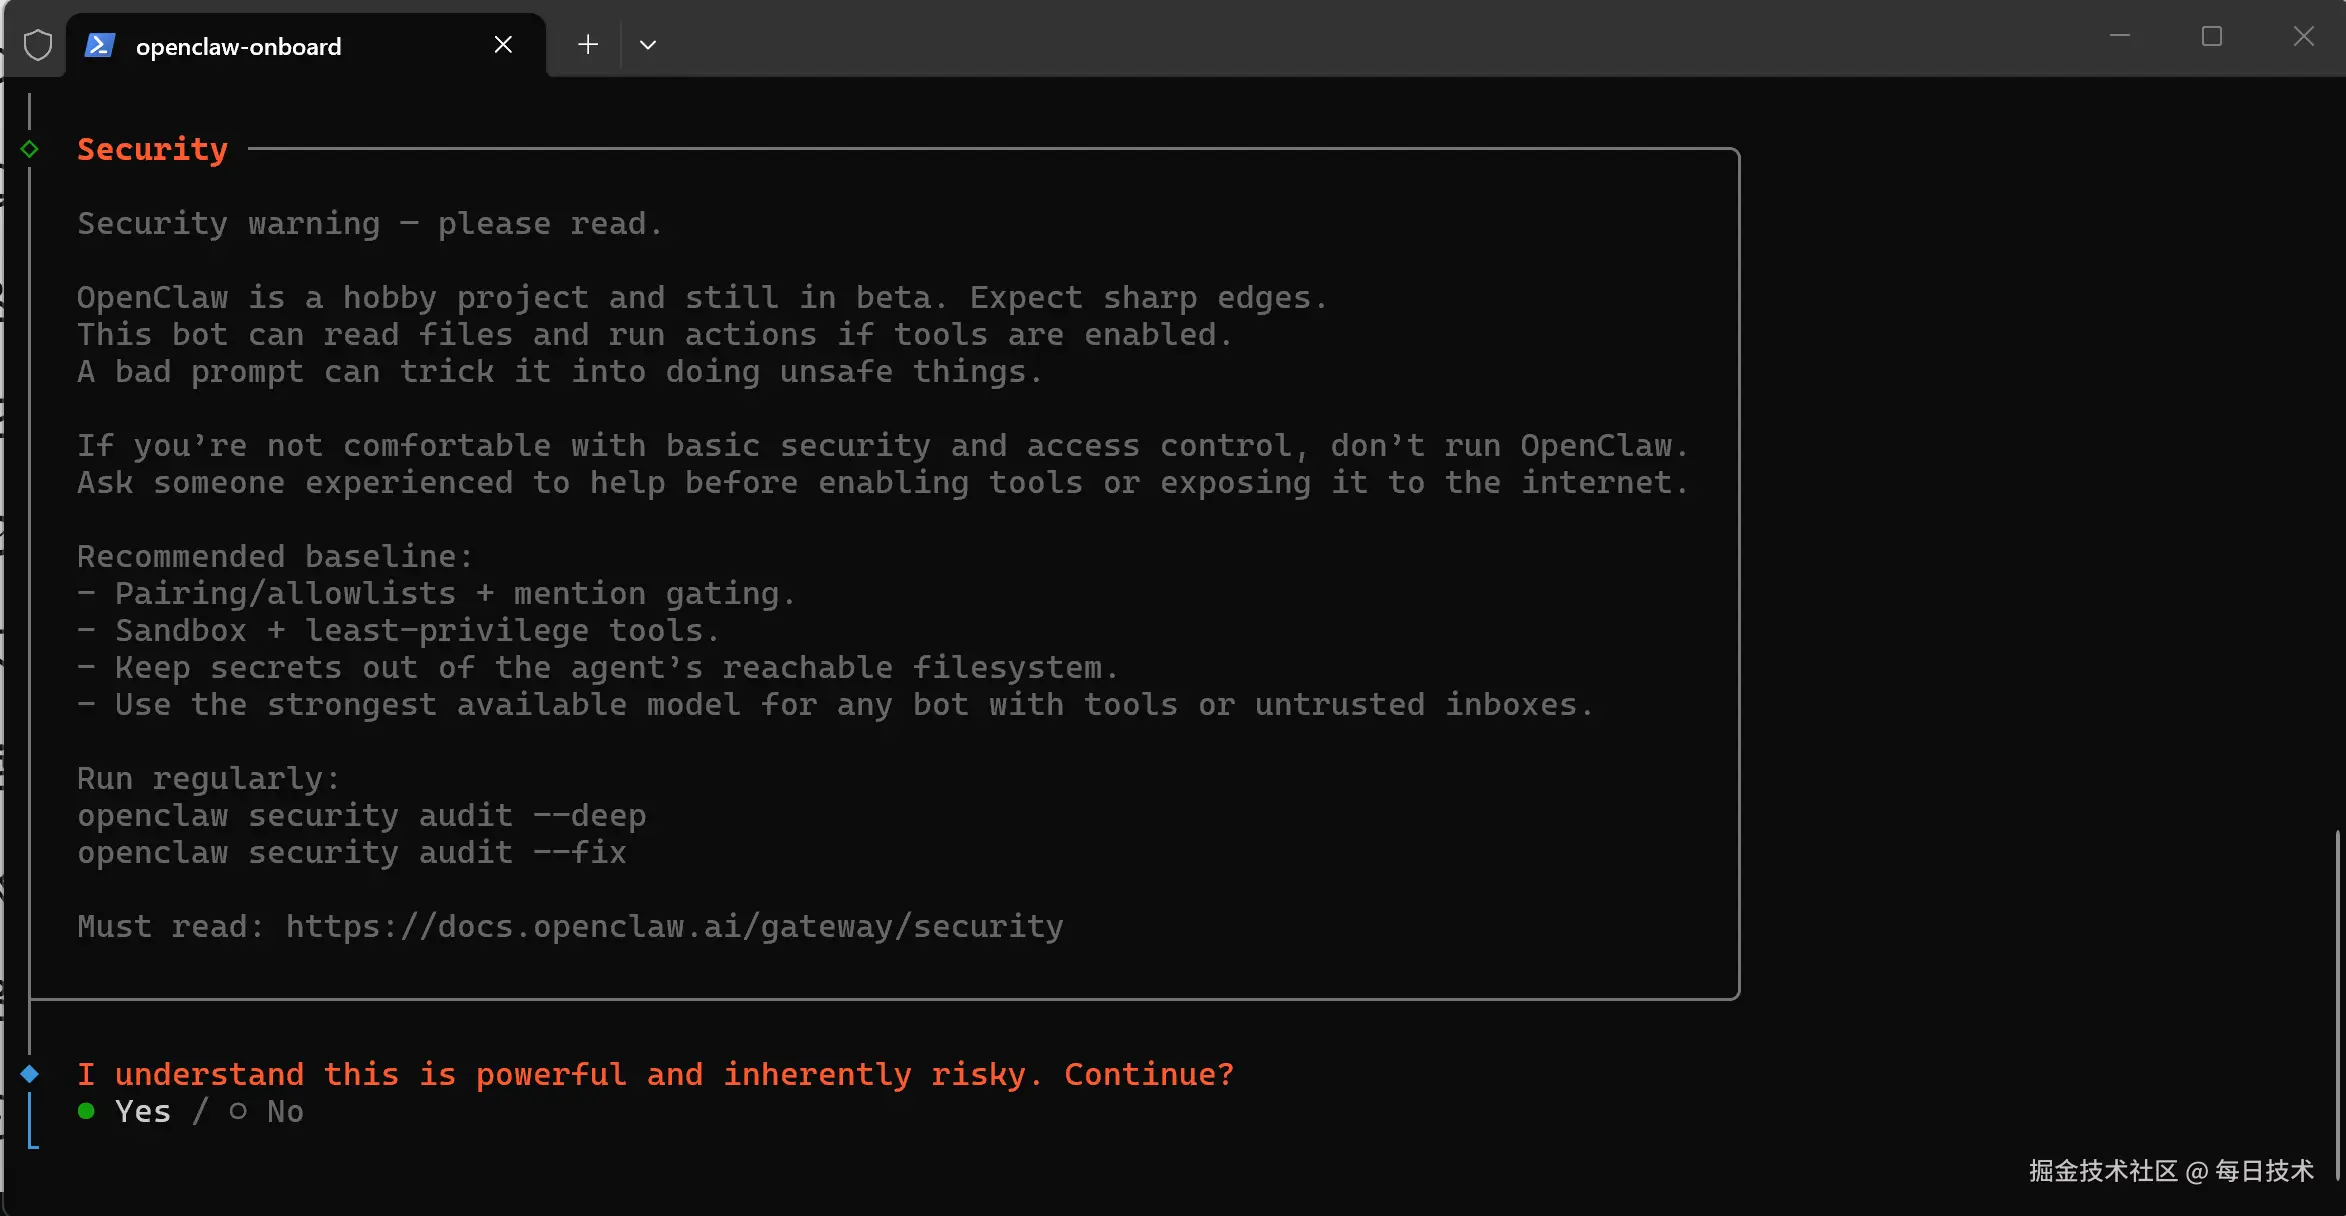2346x1216 pixels.
Task: Select the openclaw-onboard tab
Action: pyautogui.click(x=238, y=47)
